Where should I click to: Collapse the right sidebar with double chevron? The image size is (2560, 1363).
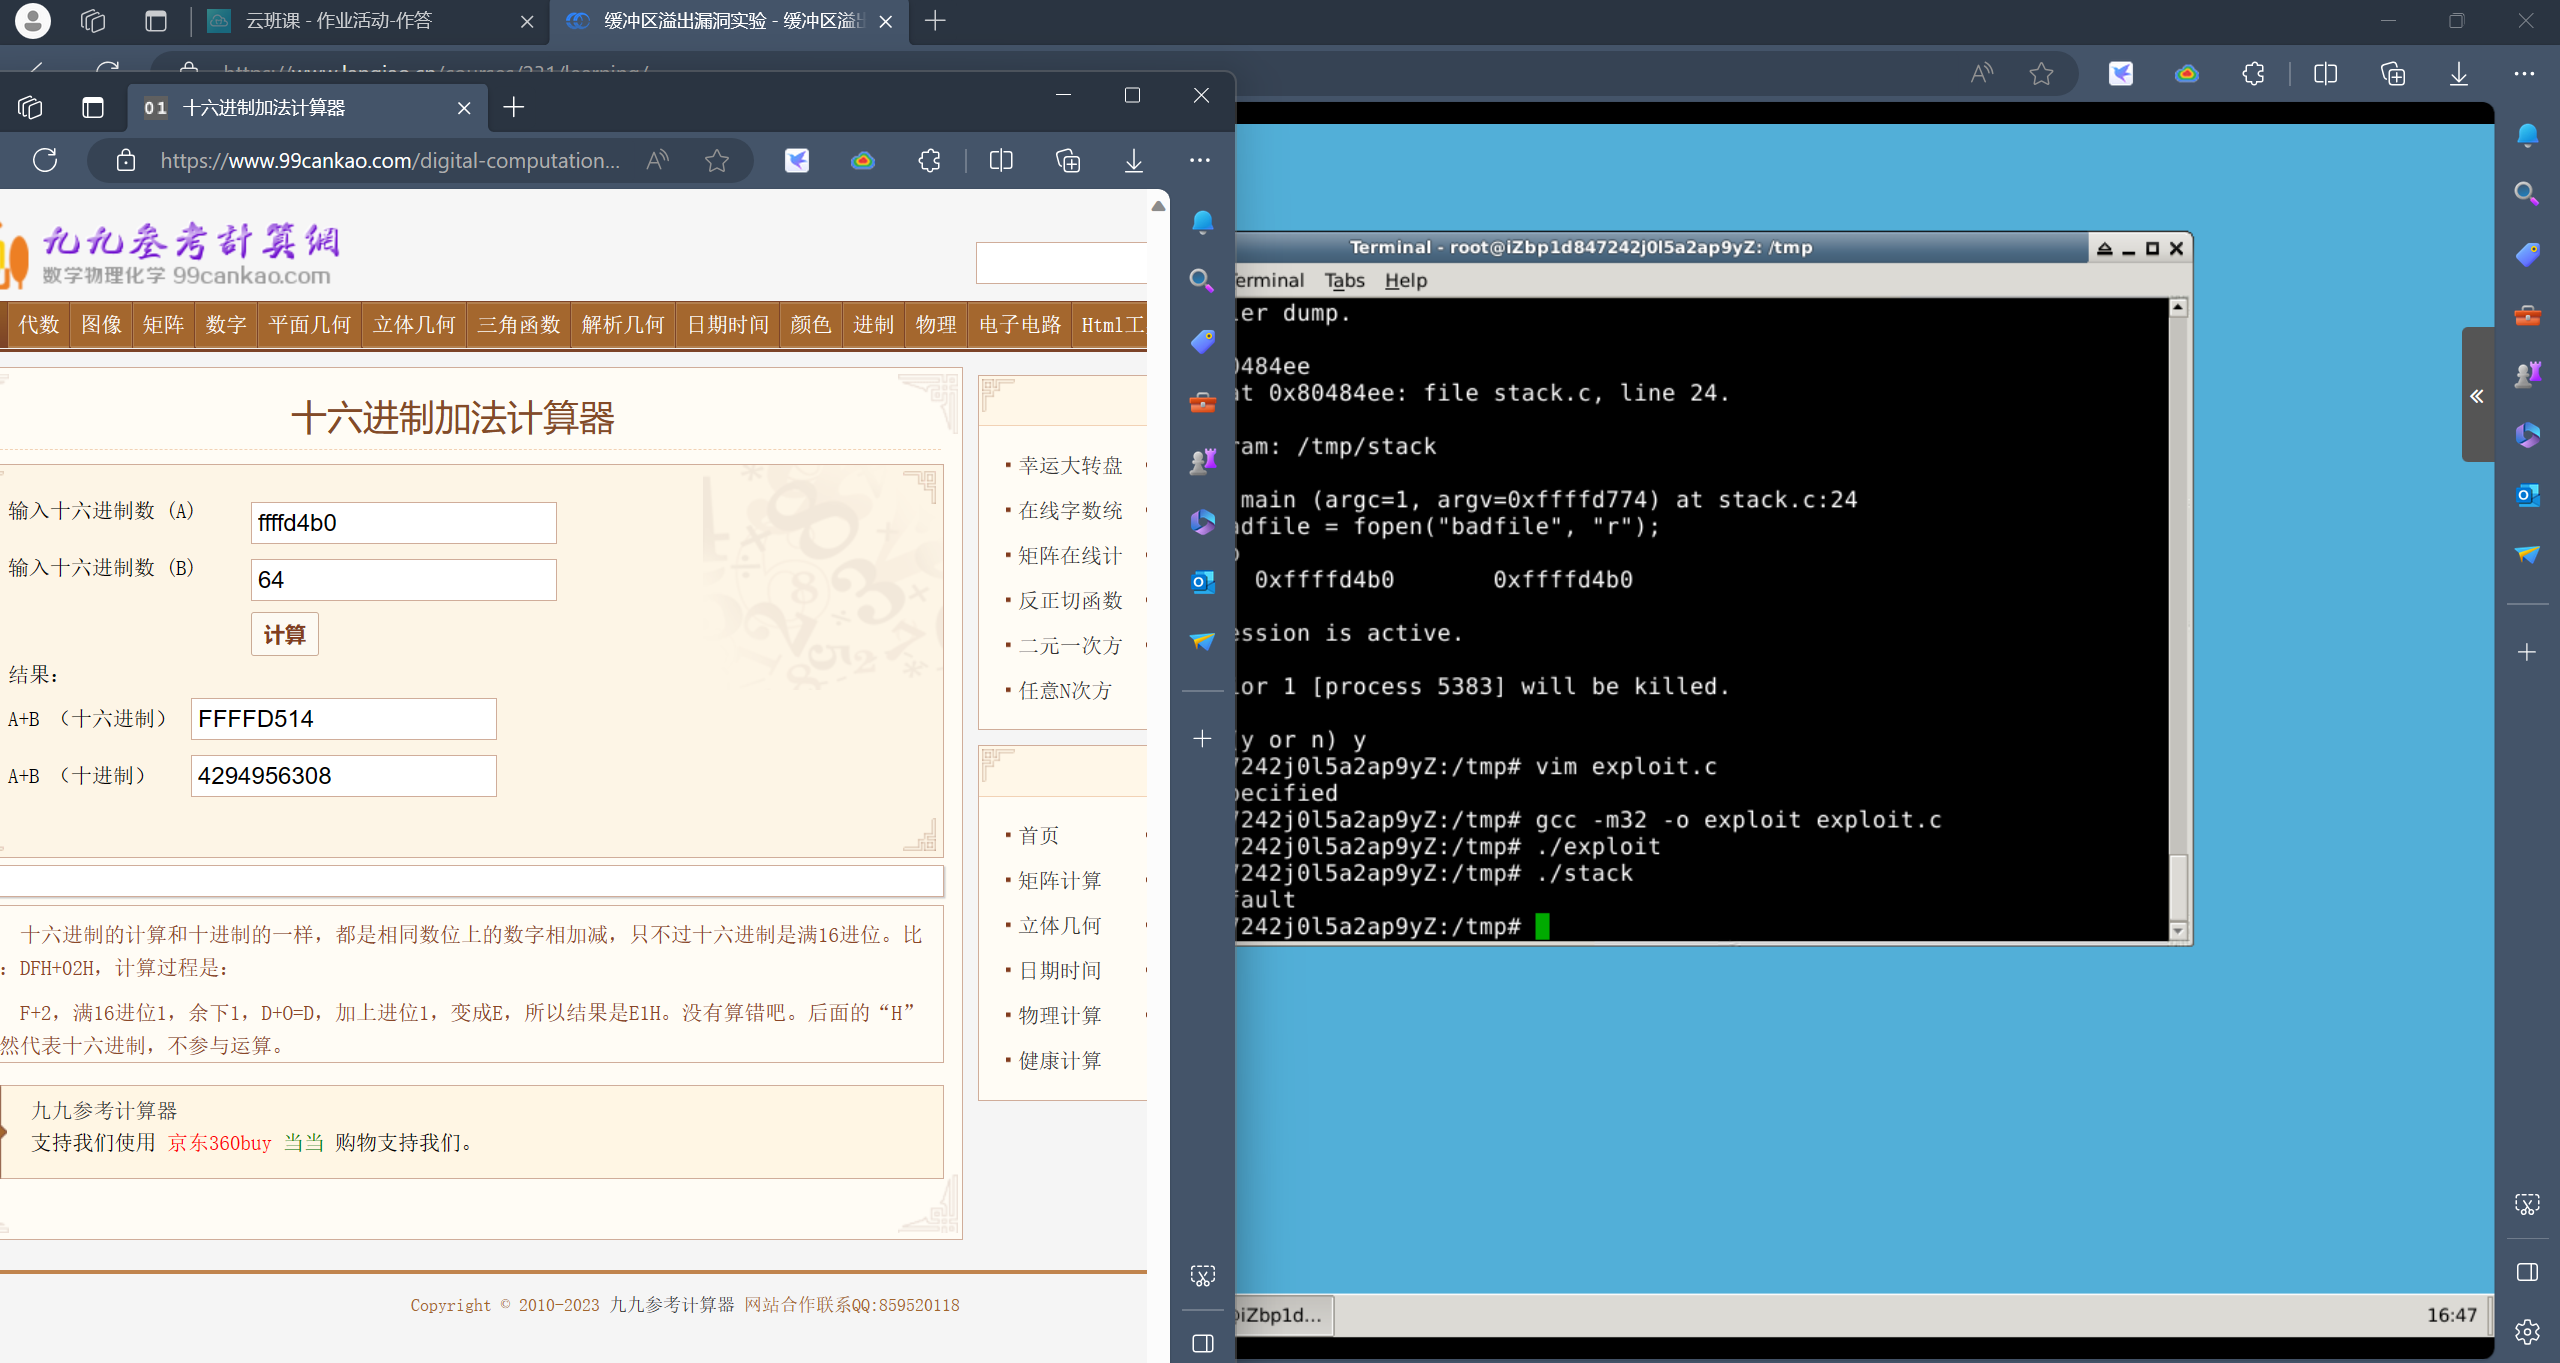click(x=2476, y=396)
